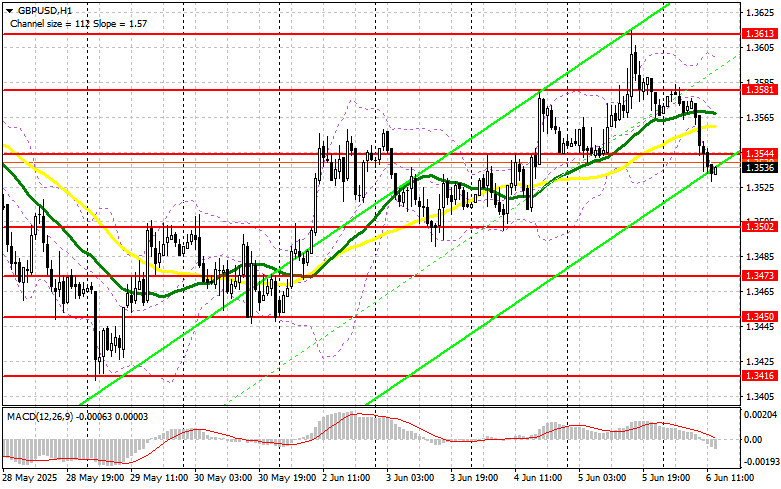Click the black 1.3536 current price tag

pos(759,167)
